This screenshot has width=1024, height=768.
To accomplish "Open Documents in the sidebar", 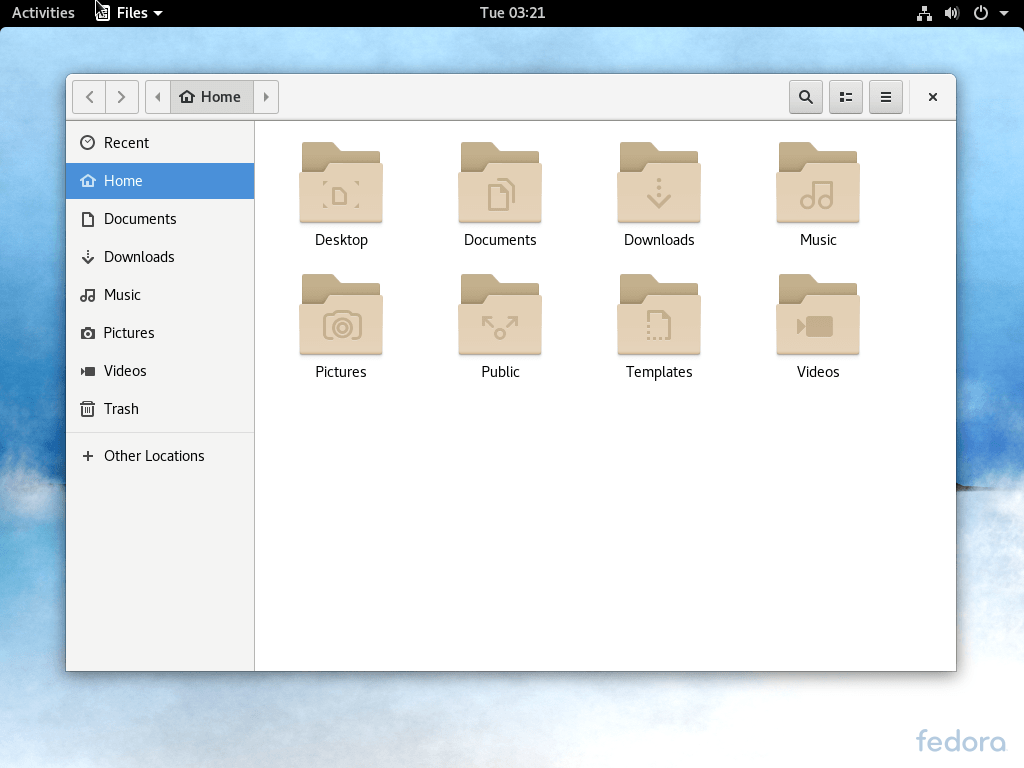I will tap(160, 219).
